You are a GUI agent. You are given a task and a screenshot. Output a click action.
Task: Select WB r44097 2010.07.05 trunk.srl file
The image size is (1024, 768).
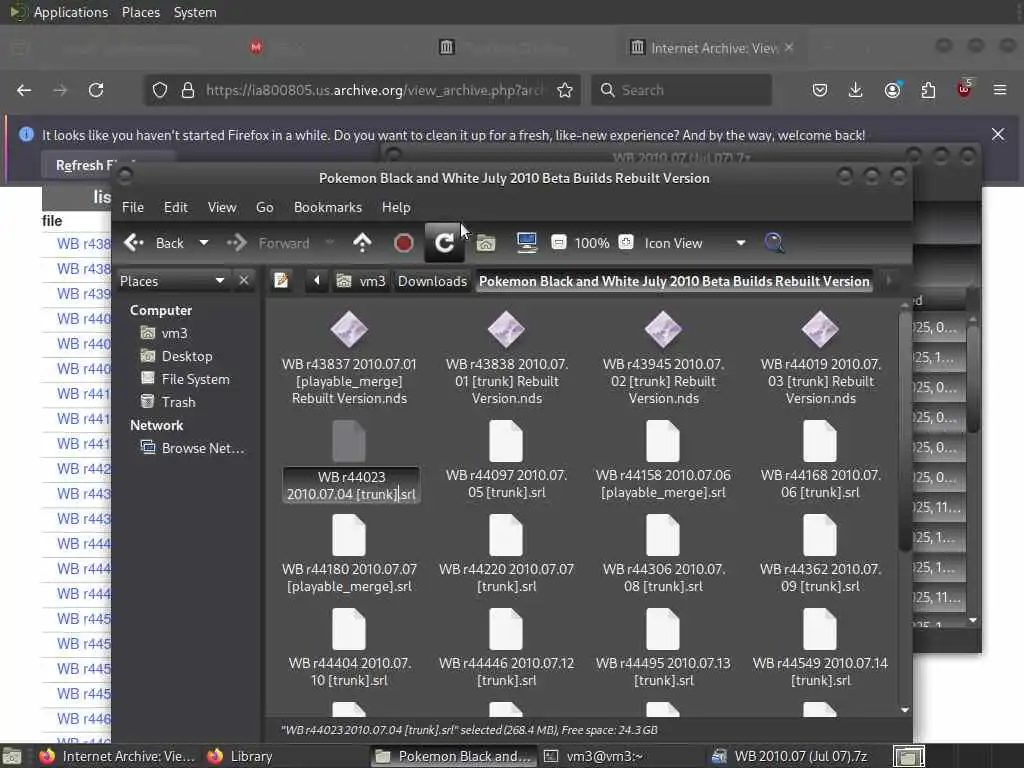(506, 461)
